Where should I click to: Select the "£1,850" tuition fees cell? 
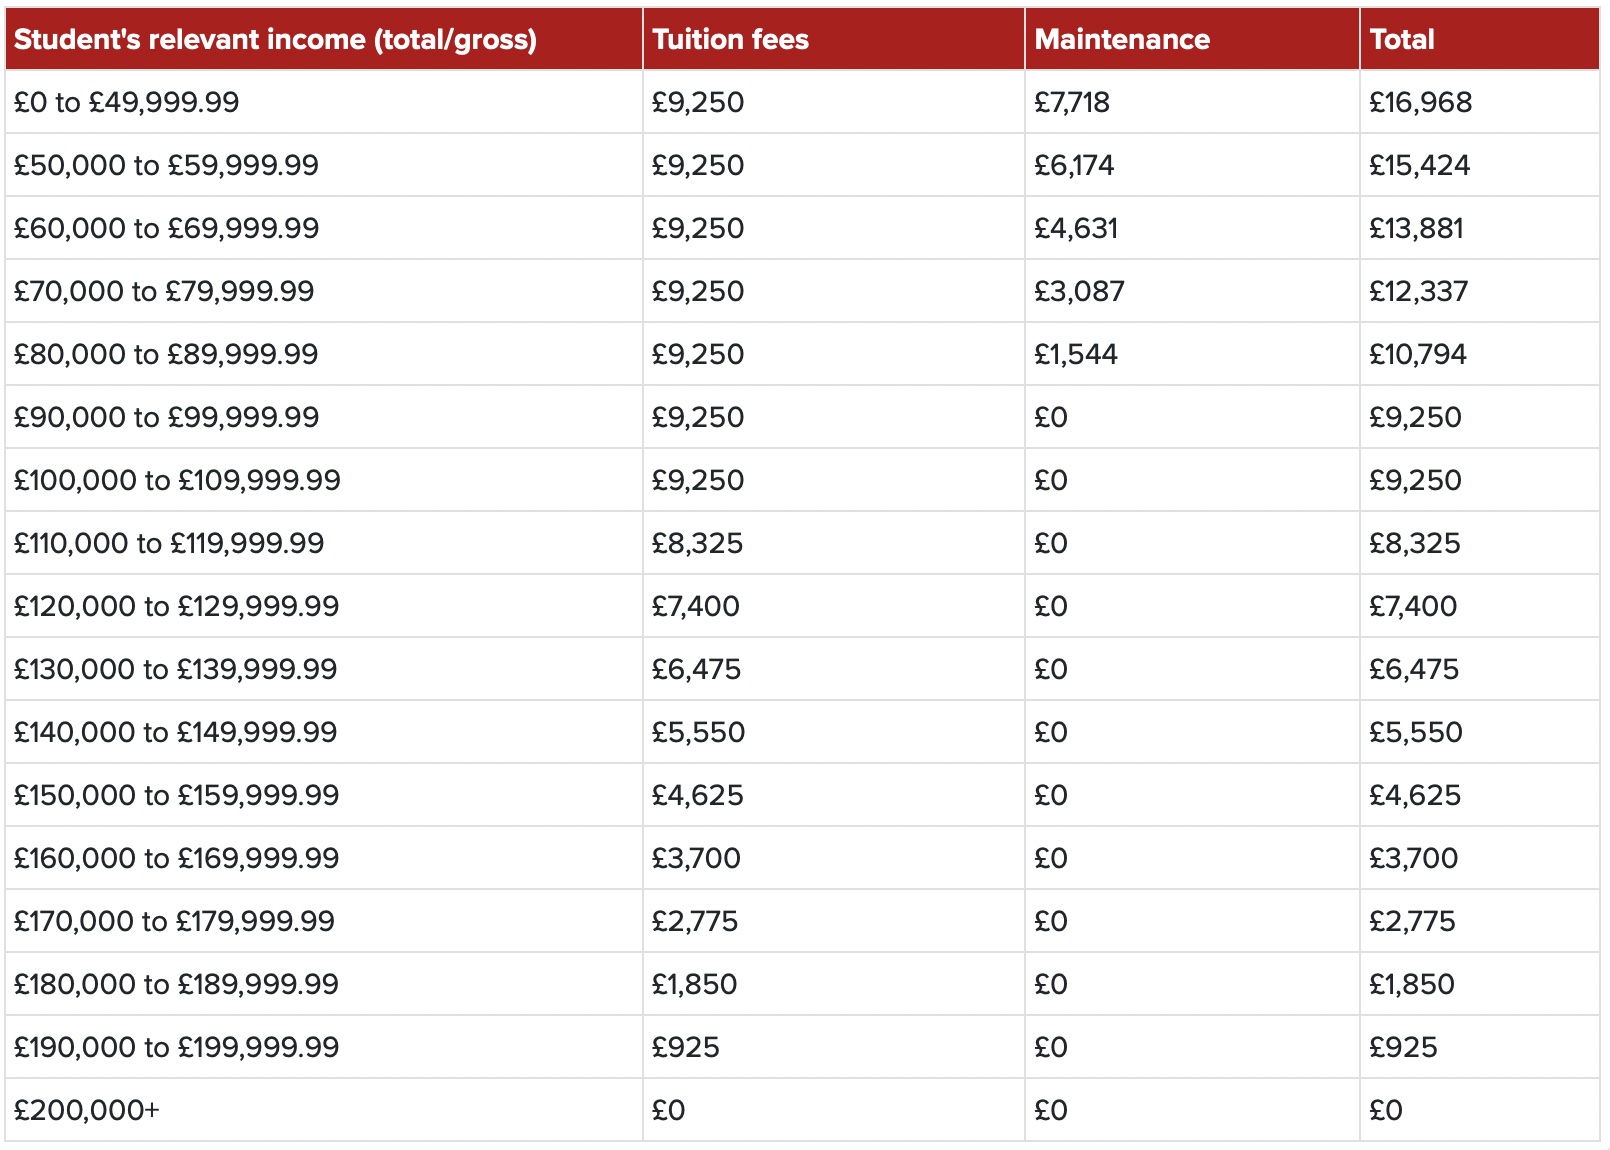tap(833, 984)
